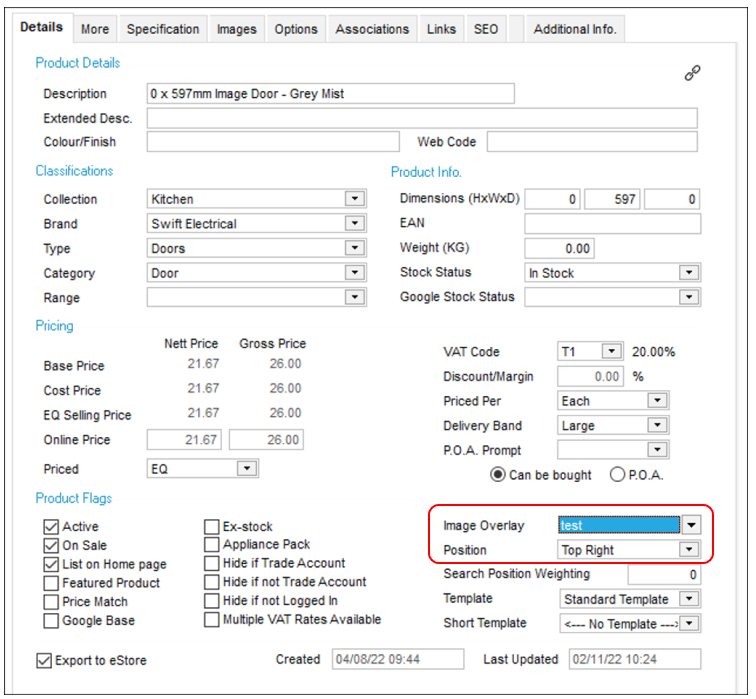
Task: Click the Last Updated date field
Action: pos(635,659)
